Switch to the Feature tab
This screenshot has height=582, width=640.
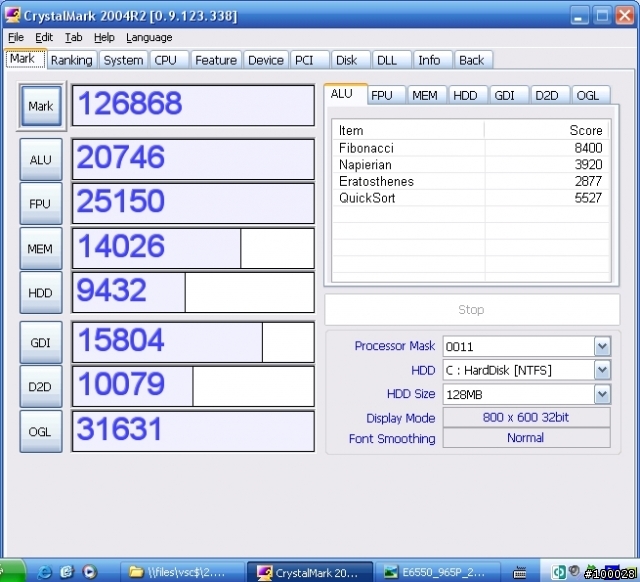coord(216,60)
